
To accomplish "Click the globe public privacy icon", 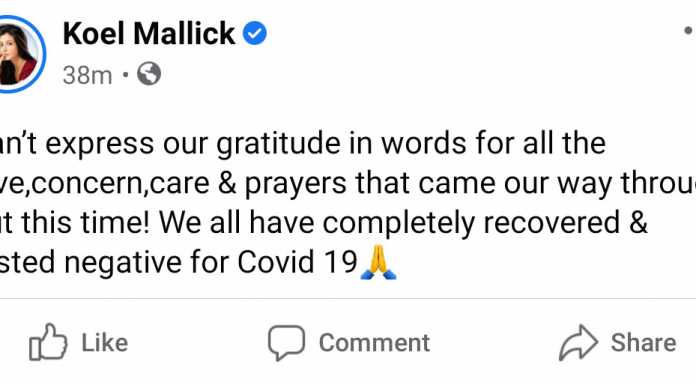I will [149, 74].
